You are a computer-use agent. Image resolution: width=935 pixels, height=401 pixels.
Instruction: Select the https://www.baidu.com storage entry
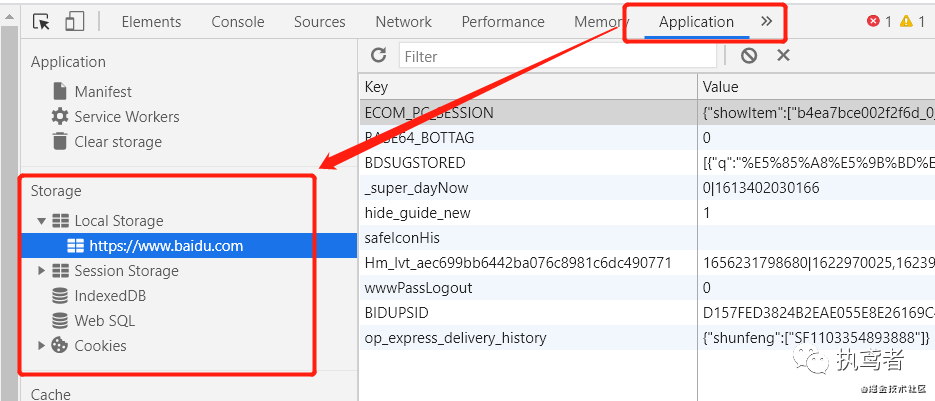point(165,246)
